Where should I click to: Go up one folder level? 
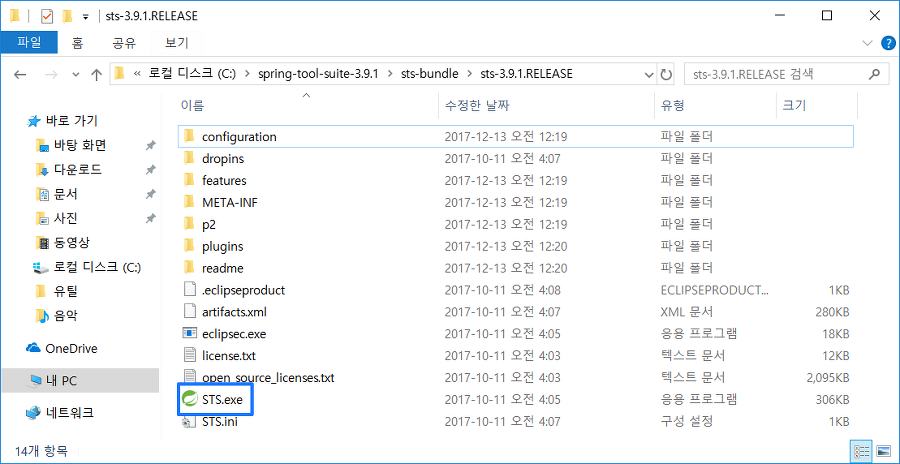point(96,75)
